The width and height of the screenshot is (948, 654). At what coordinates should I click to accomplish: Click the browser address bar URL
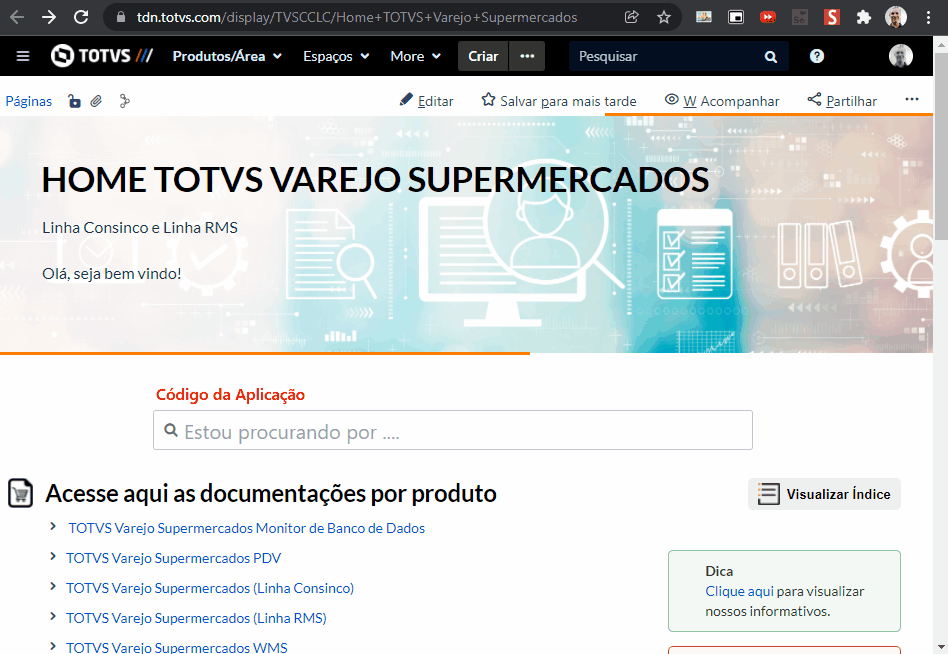(x=357, y=17)
